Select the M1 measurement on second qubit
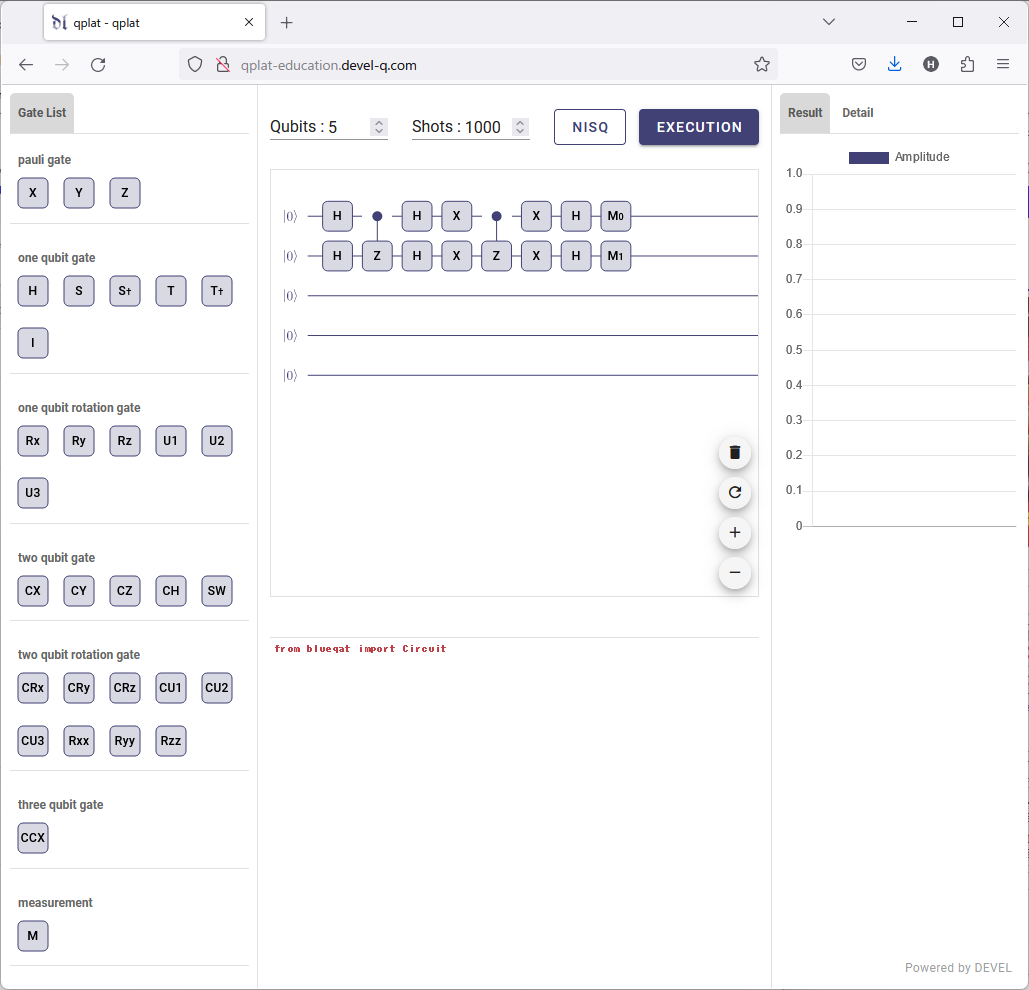 (616, 256)
